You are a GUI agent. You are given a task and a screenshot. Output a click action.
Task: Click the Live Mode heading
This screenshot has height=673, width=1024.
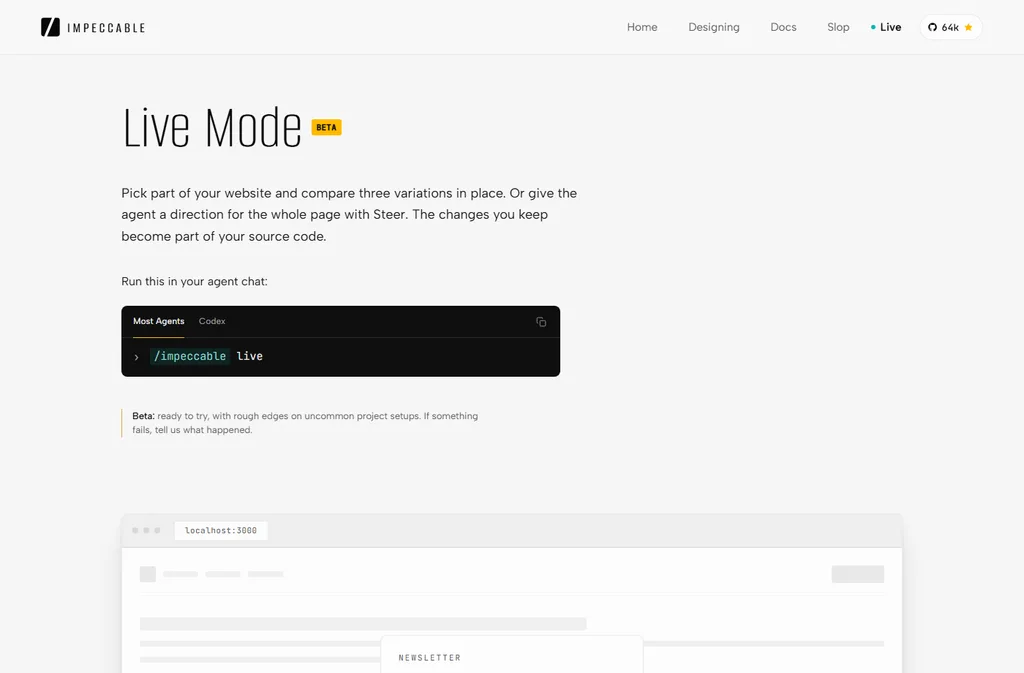click(x=212, y=127)
